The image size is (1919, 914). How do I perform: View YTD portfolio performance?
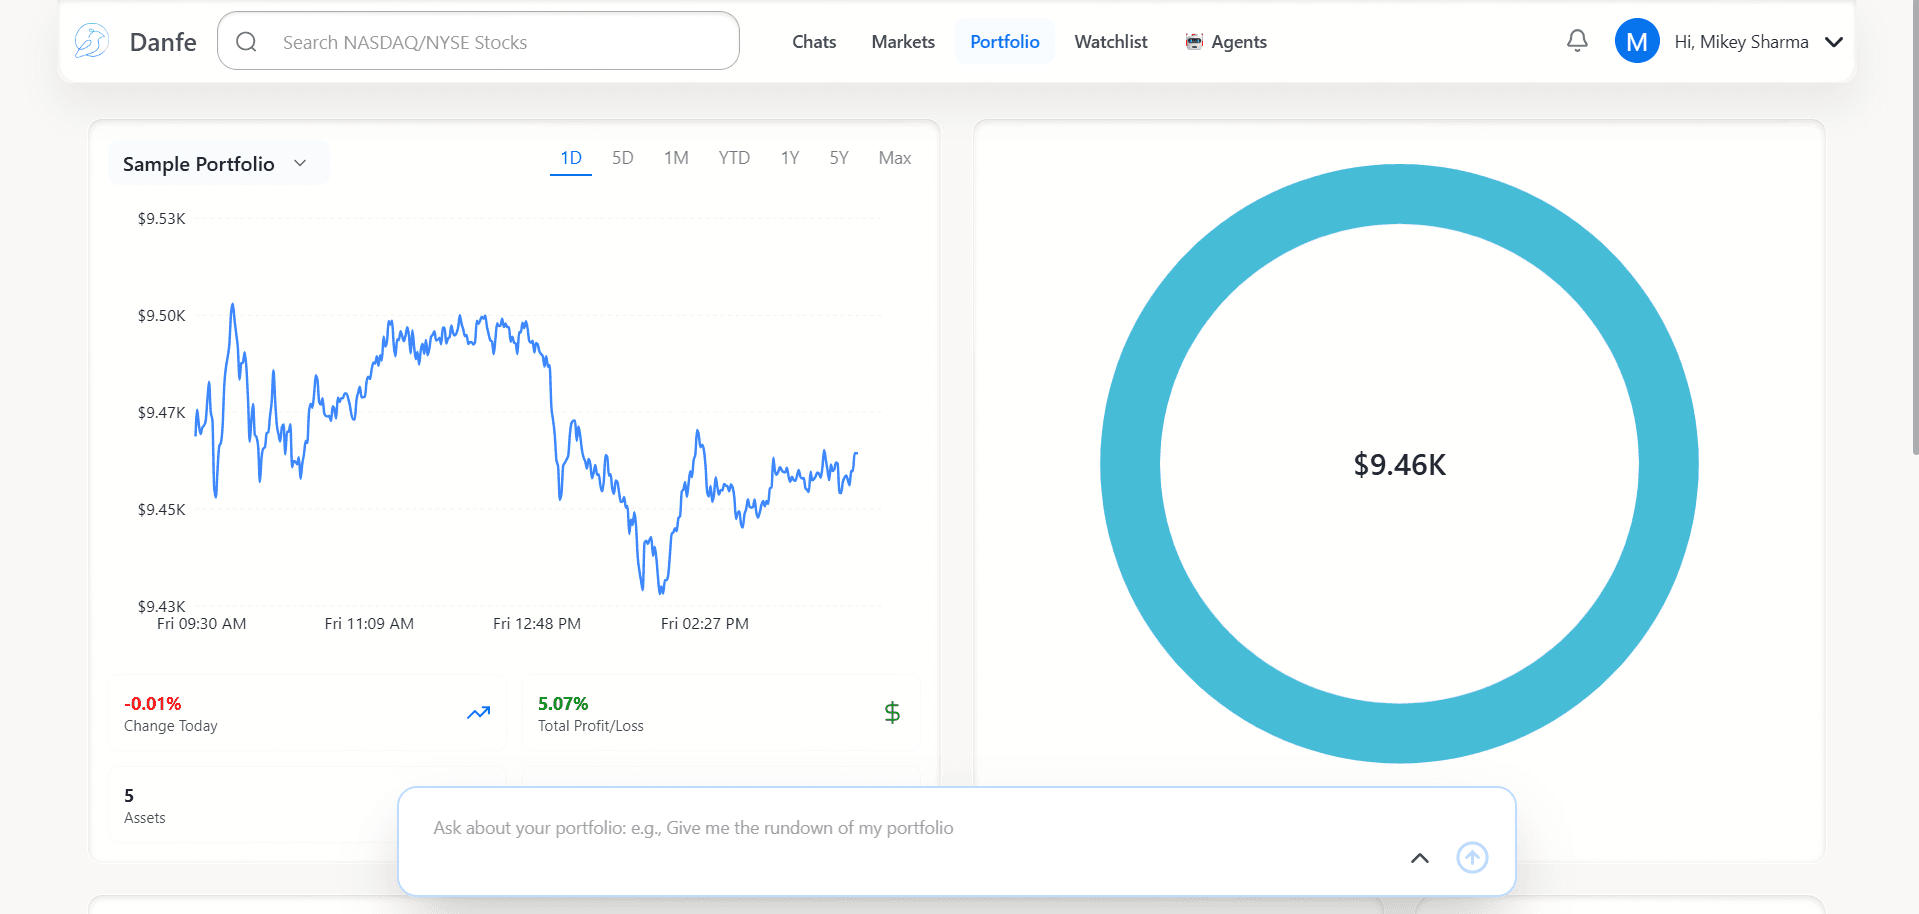pyautogui.click(x=733, y=157)
